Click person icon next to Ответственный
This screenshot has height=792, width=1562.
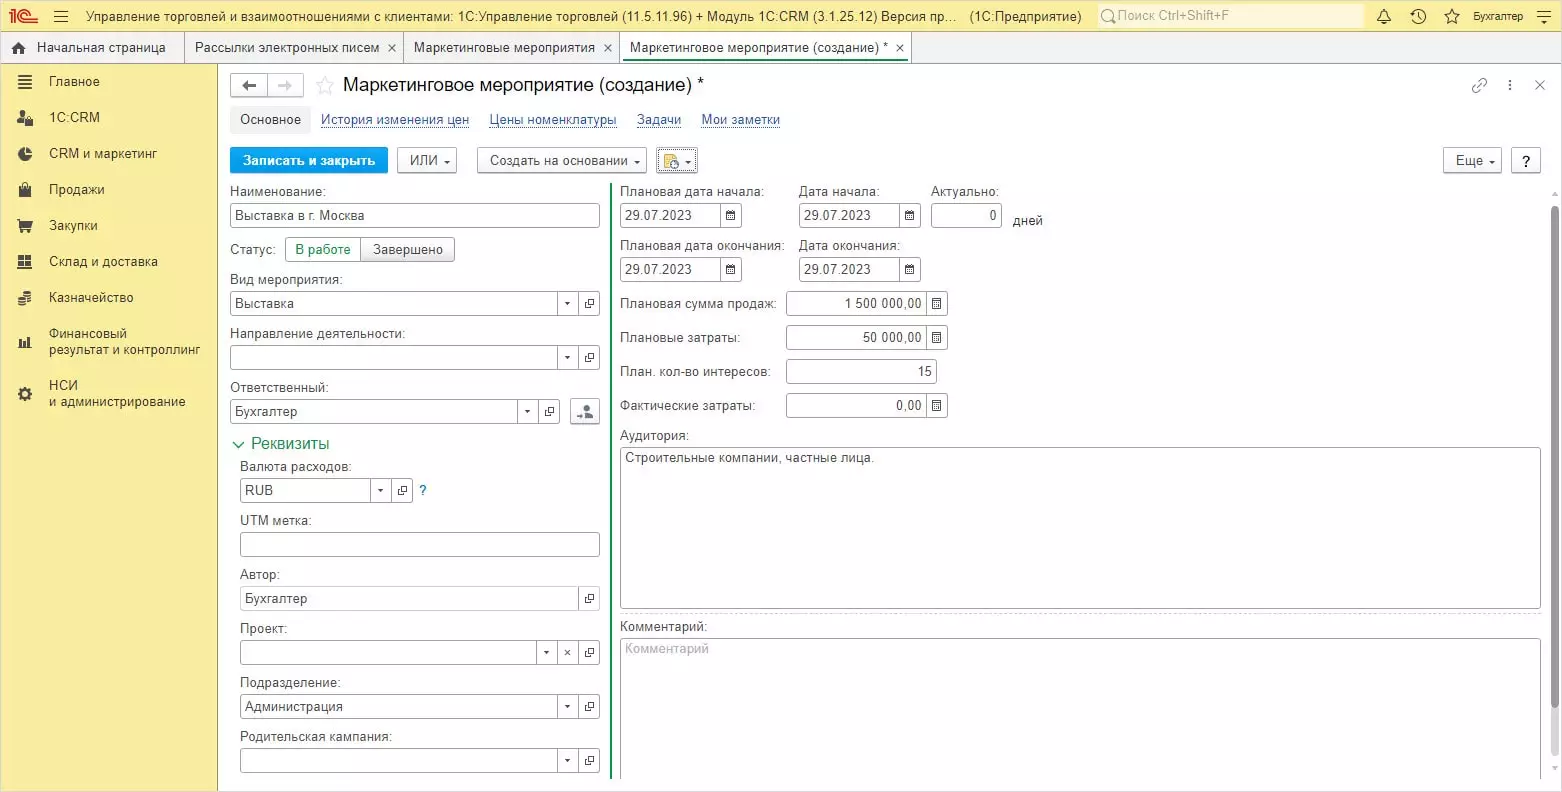pos(584,411)
